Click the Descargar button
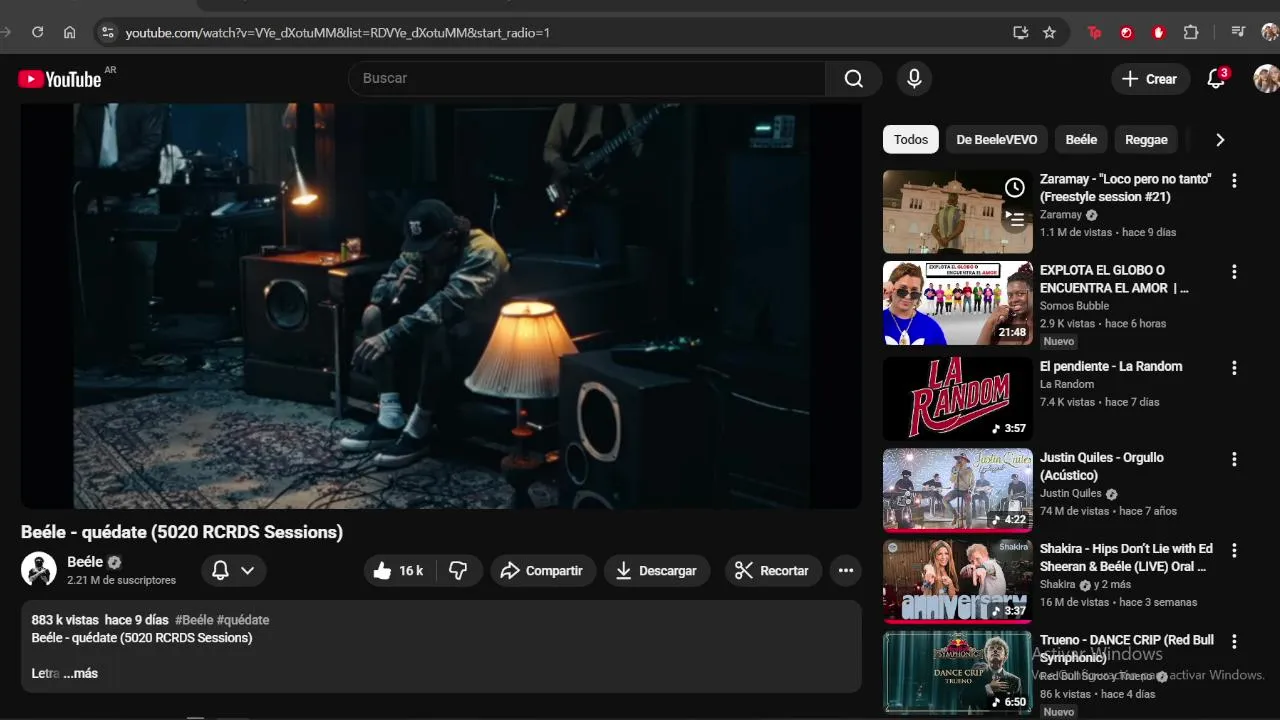Screen dimensions: 1280x720 click(656, 571)
